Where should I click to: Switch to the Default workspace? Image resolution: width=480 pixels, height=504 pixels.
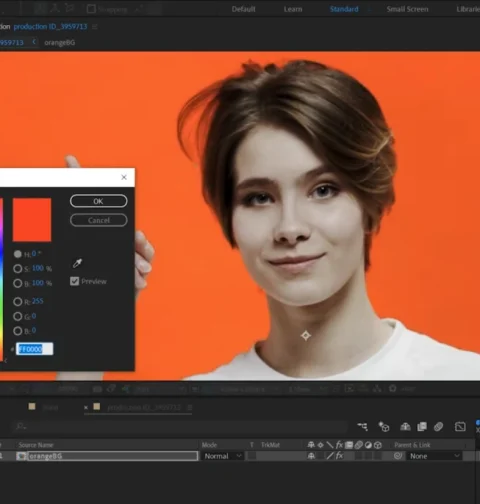pos(244,9)
